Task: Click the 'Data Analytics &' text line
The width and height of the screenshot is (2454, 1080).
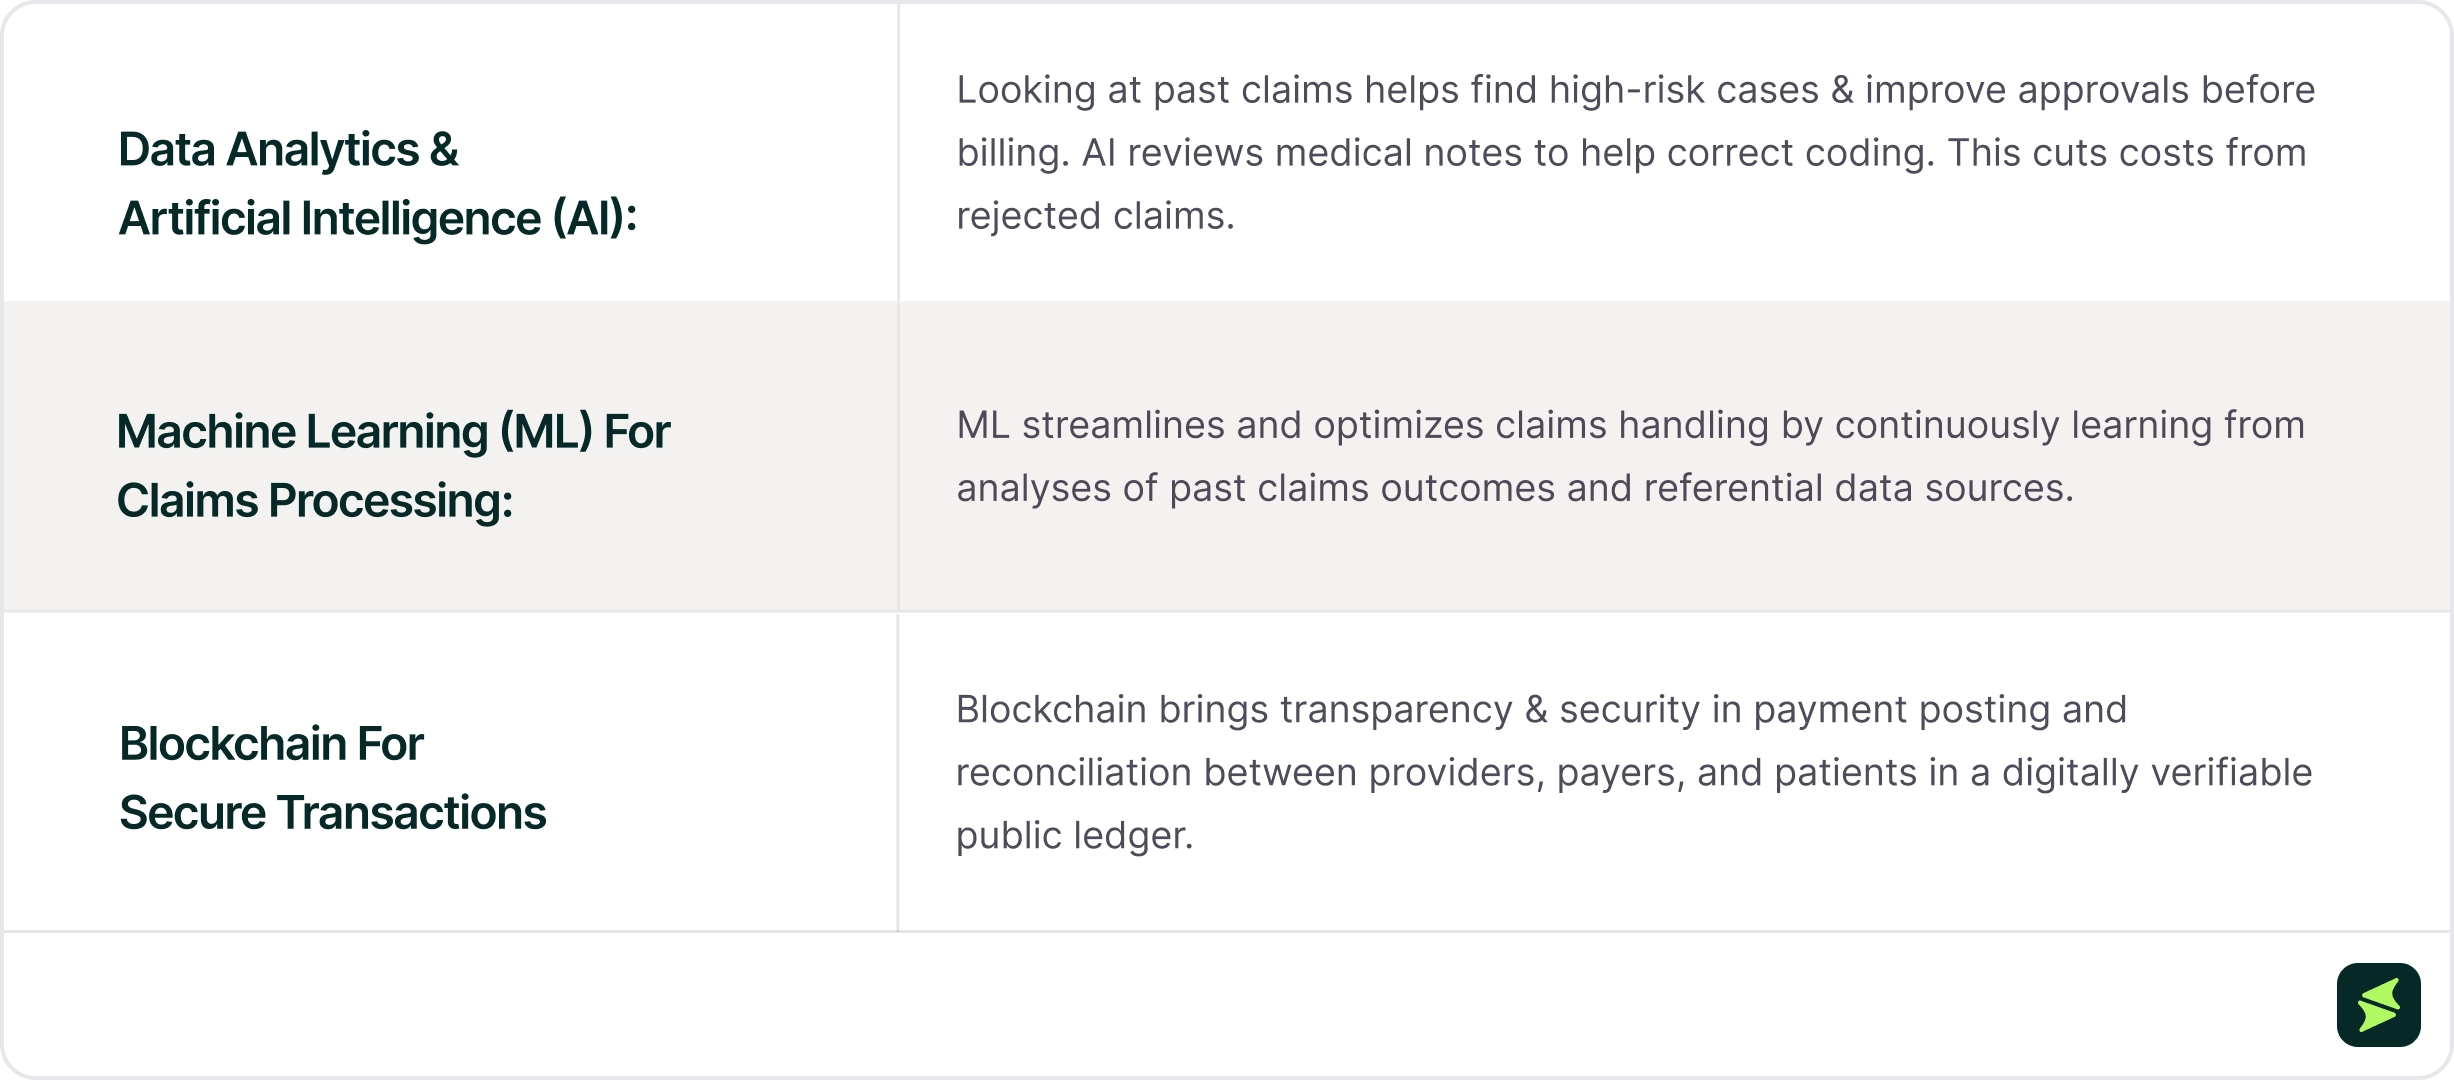Action: tap(288, 150)
